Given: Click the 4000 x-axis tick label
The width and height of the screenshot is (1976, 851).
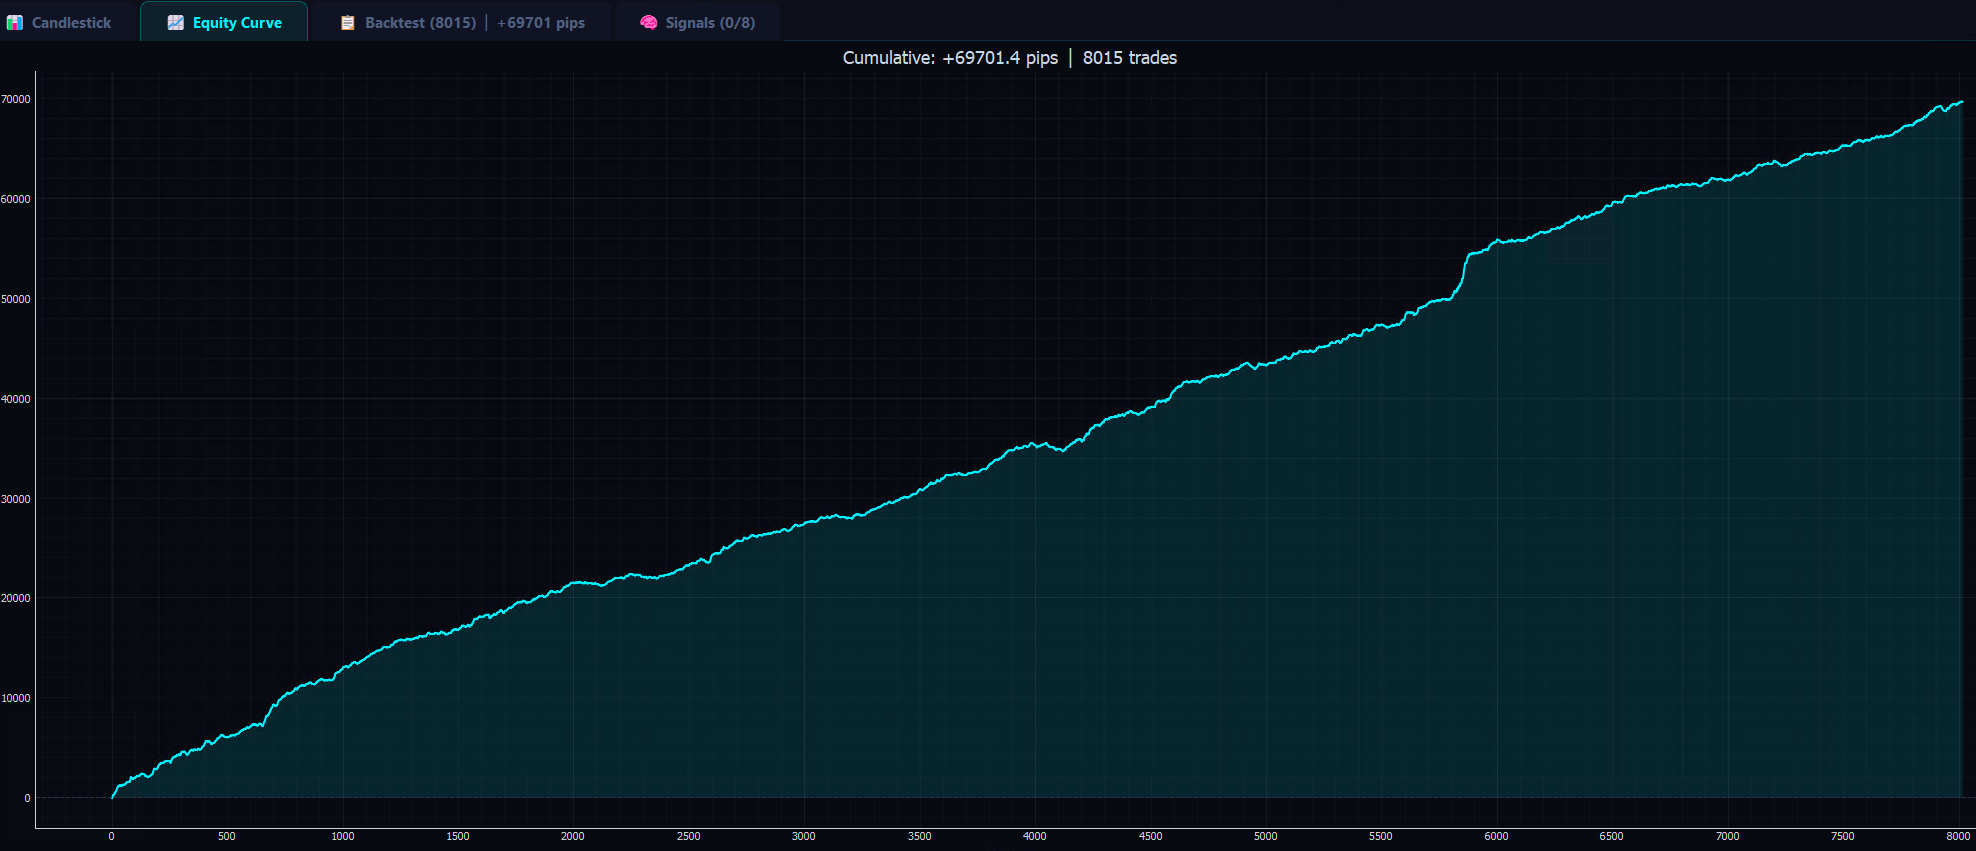Looking at the screenshot, I should pyautogui.click(x=1035, y=836).
